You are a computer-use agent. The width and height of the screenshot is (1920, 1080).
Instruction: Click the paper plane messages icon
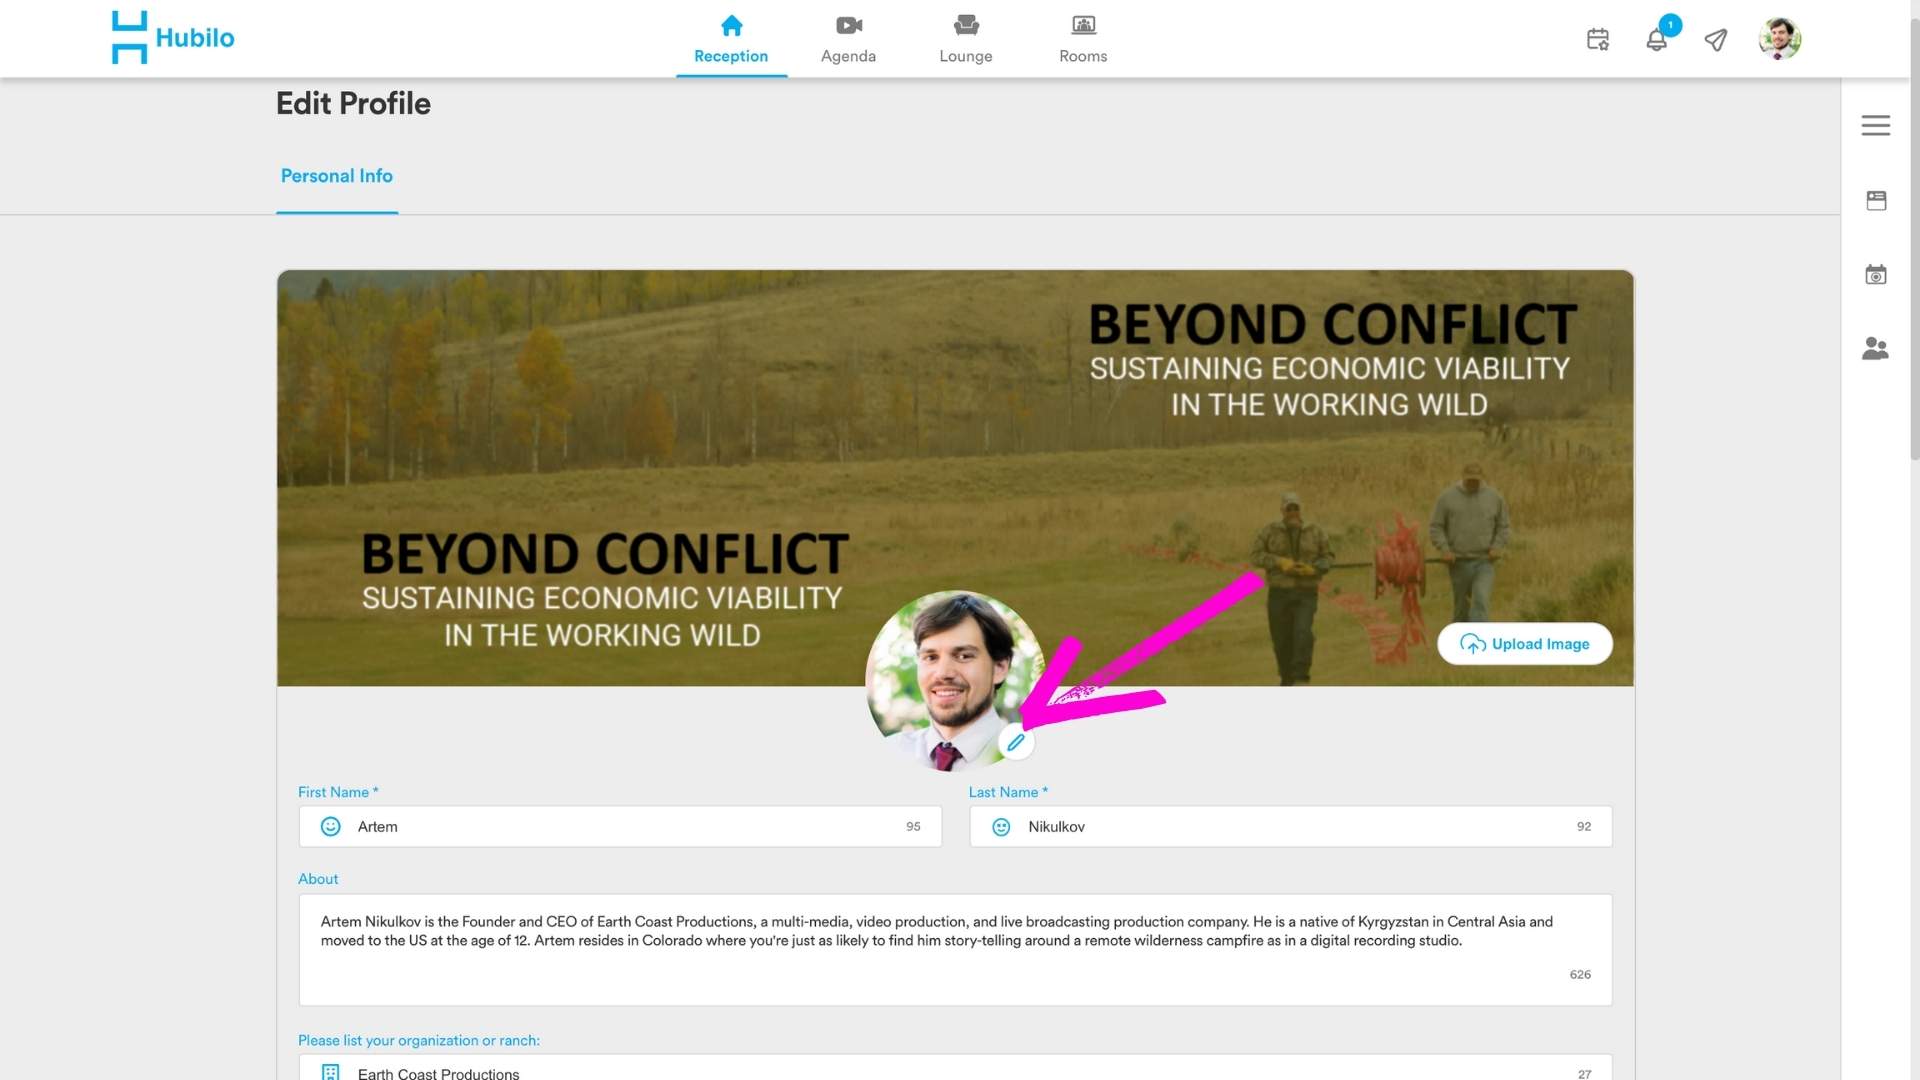pyautogui.click(x=1716, y=40)
